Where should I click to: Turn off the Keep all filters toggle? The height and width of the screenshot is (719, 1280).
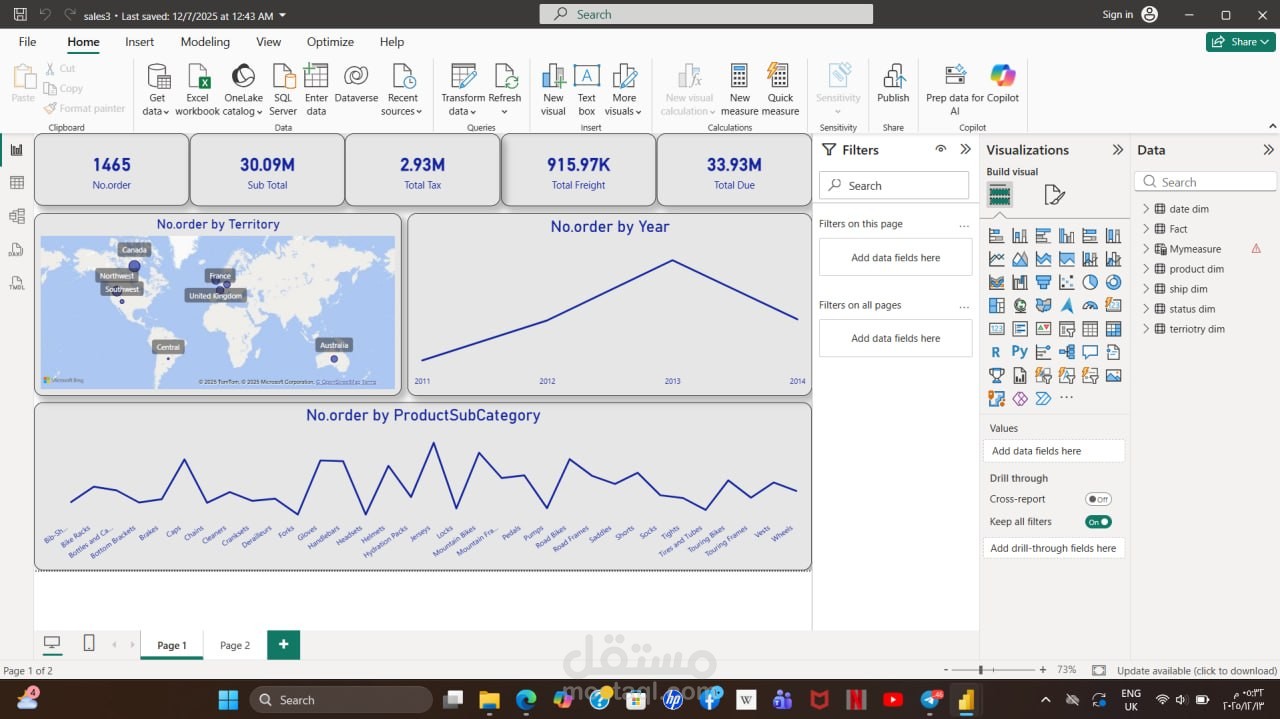point(1098,521)
